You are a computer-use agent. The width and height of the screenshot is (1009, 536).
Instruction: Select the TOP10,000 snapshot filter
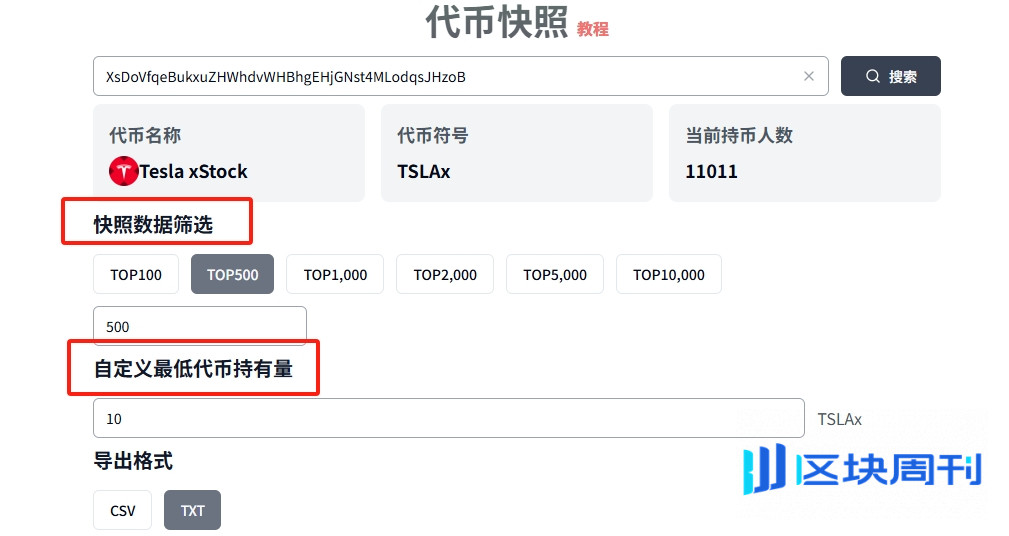669,274
